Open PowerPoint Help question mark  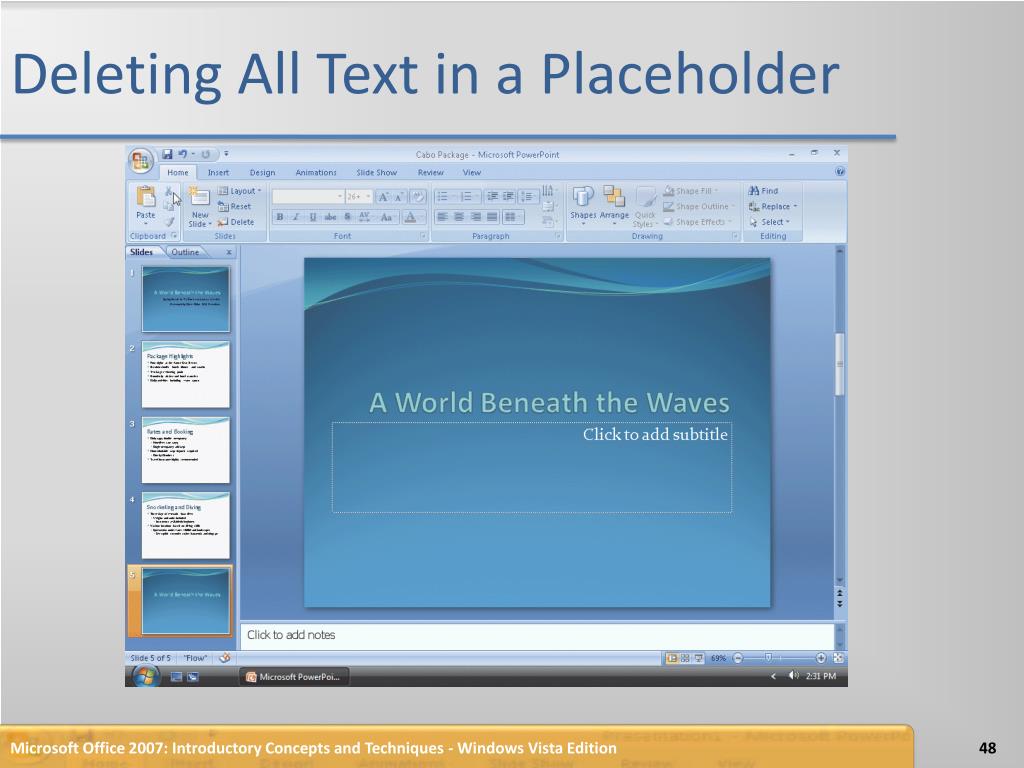(840, 172)
